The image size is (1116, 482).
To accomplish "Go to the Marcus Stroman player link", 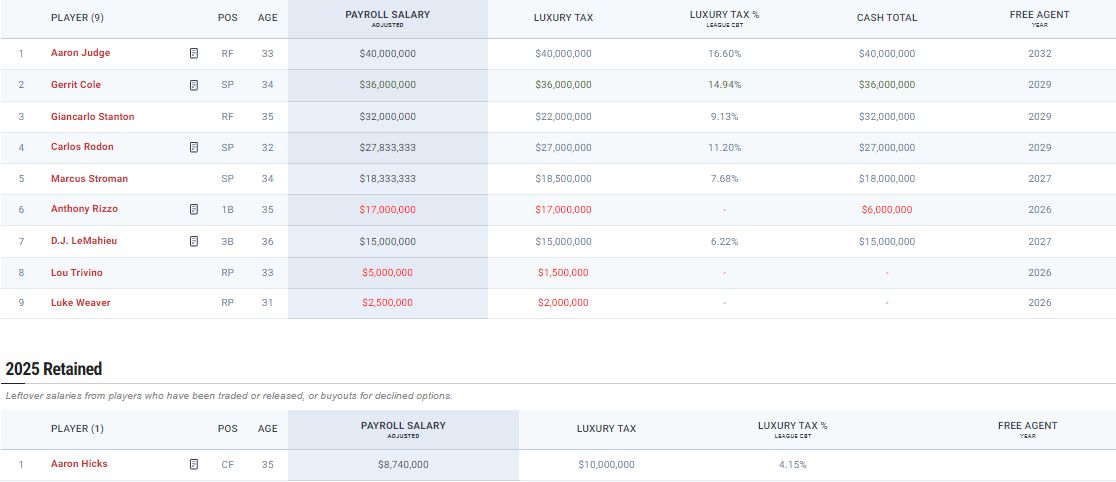I will (x=89, y=179).
